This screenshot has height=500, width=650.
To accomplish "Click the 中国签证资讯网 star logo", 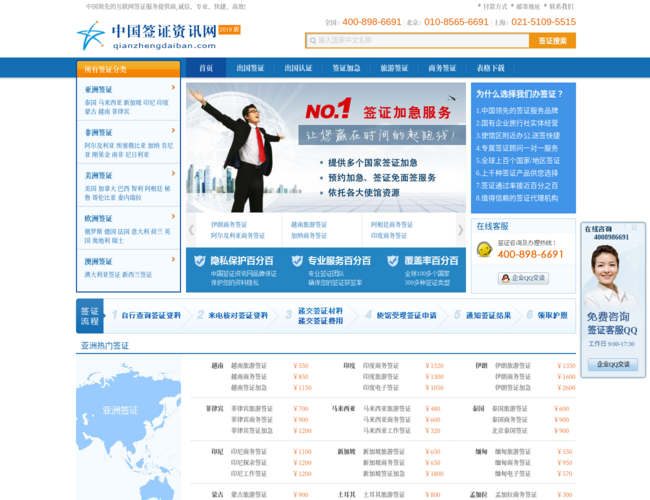I will coord(91,37).
